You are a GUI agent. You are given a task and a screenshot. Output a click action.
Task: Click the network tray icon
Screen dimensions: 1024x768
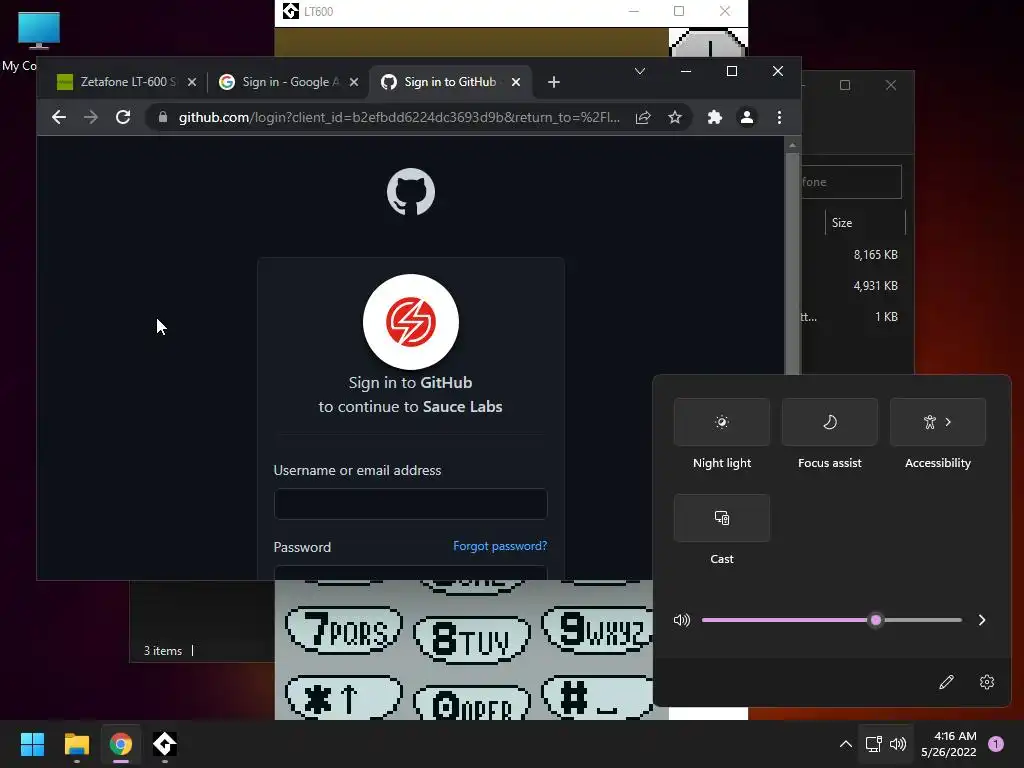(873, 744)
